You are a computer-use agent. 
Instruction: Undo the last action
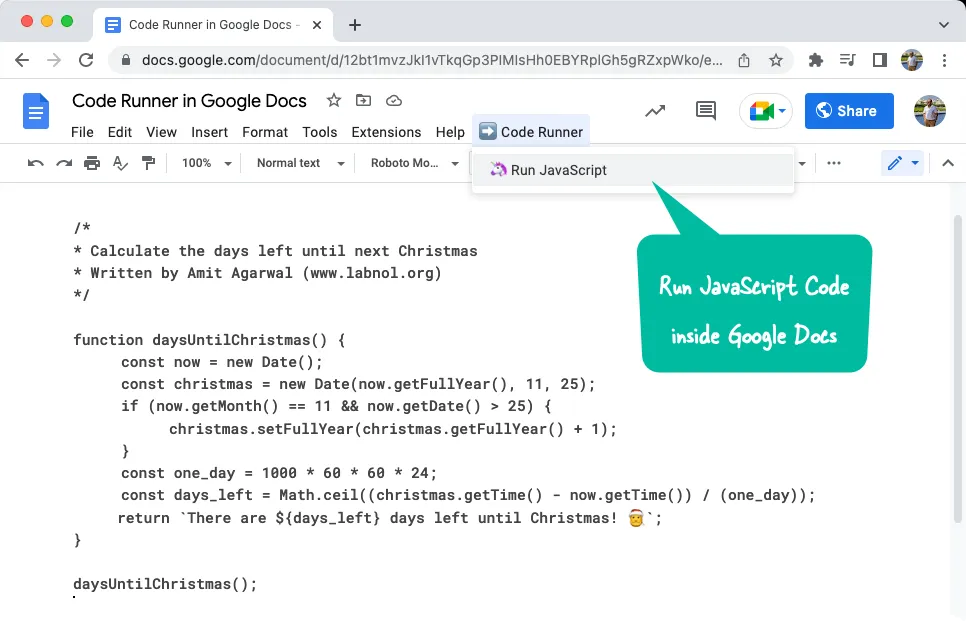coord(37,162)
